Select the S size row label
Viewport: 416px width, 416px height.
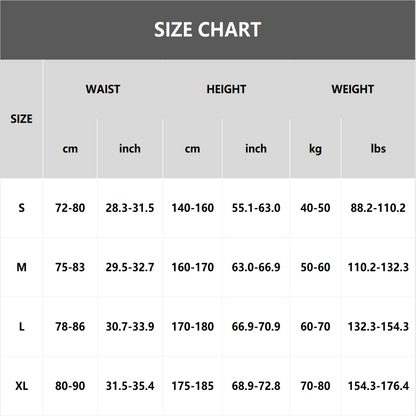point(21,208)
